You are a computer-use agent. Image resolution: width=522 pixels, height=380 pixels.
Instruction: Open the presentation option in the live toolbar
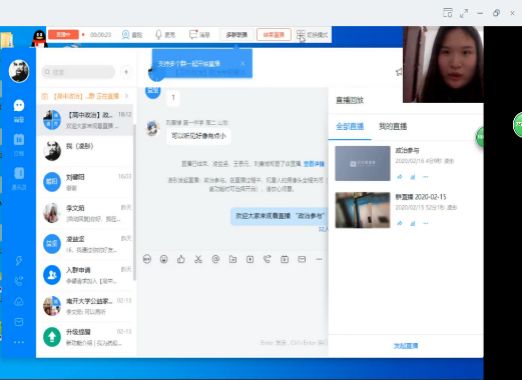199,35
